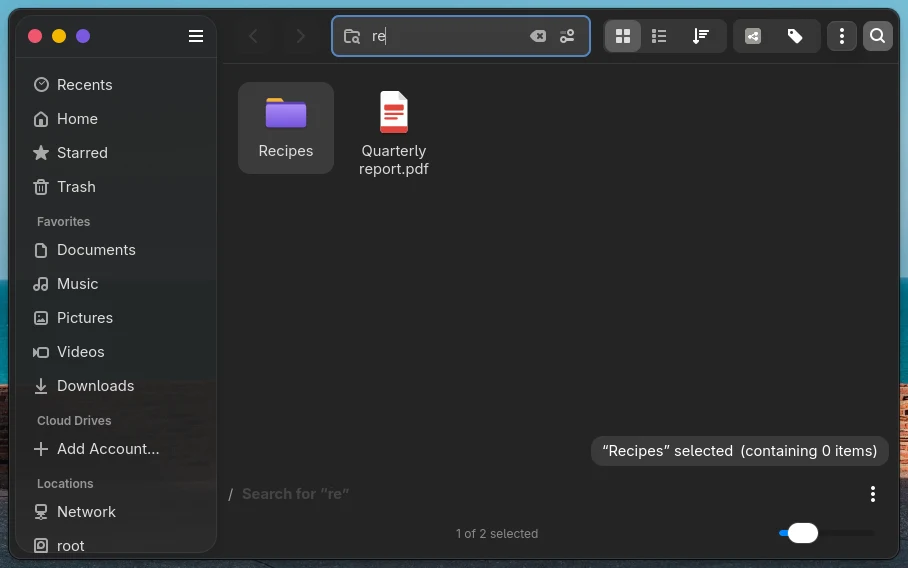Click the network computer icon
Viewport: 908px width, 568px height.
[41, 512]
